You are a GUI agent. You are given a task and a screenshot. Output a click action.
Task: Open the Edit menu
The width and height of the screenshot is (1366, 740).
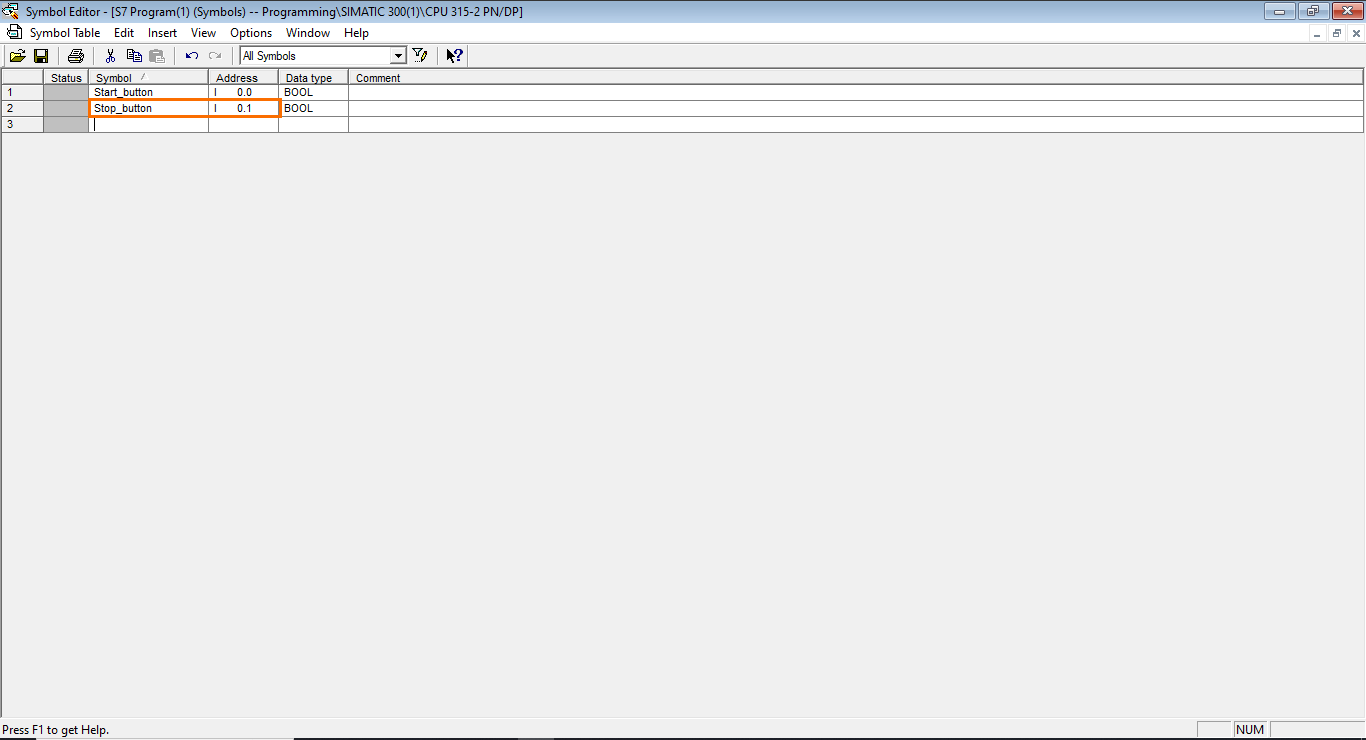(124, 33)
